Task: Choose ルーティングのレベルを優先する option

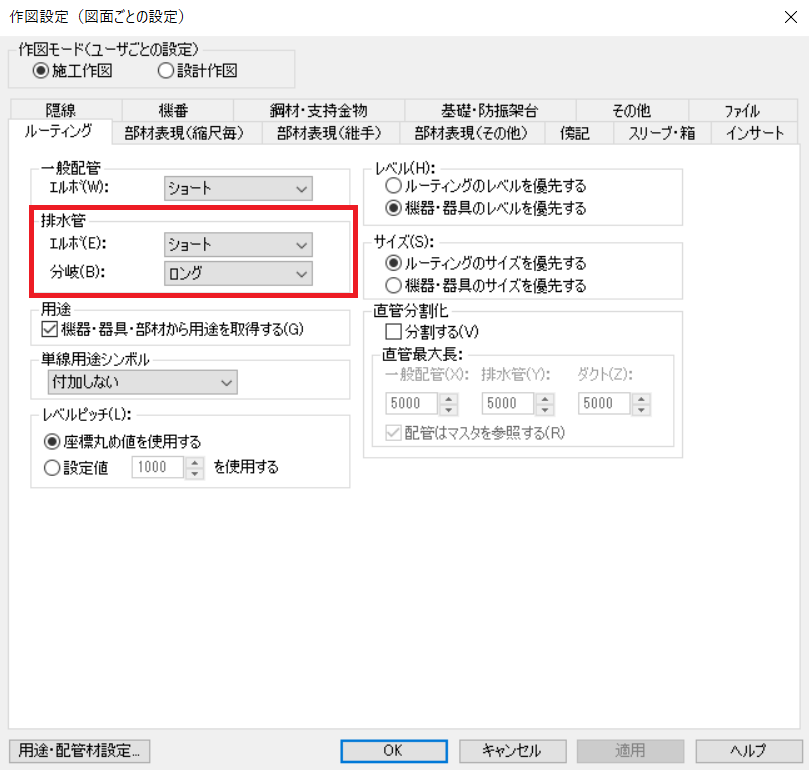Action: 394,186
